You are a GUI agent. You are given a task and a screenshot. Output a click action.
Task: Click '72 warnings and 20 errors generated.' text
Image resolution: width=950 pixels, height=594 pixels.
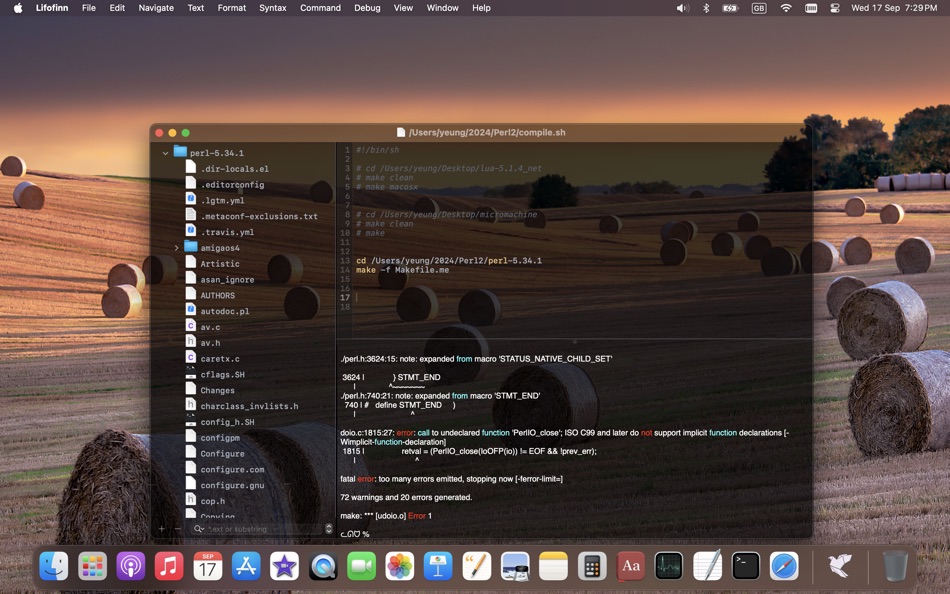point(406,497)
